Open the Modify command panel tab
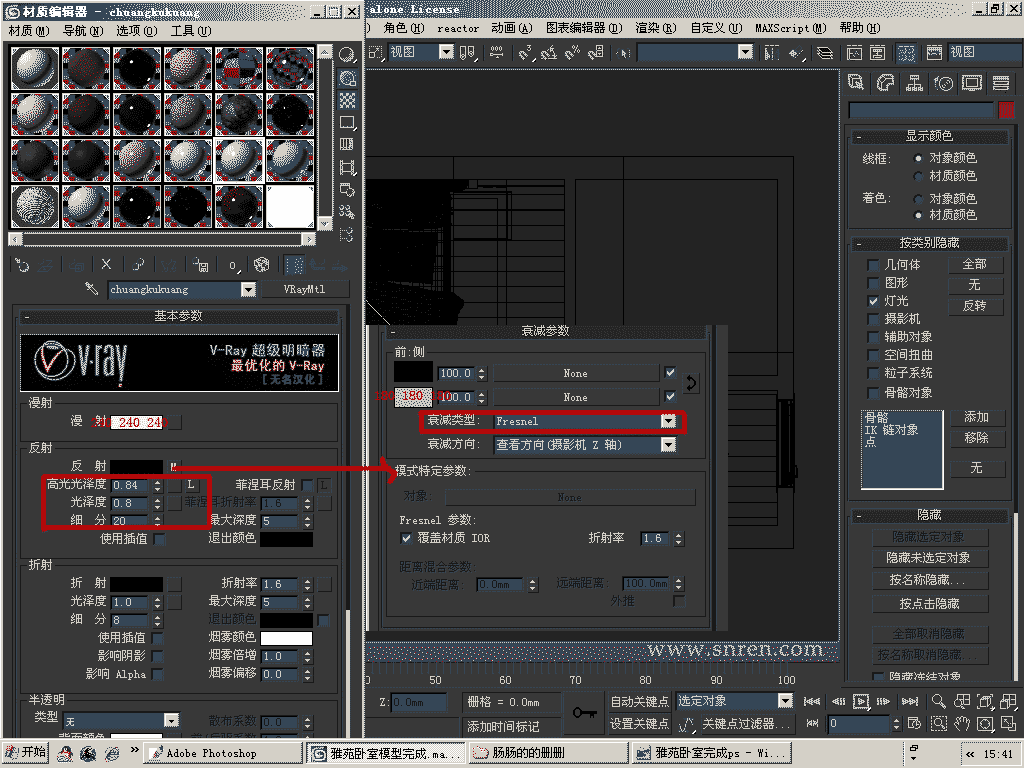Screen dimensions: 1024x768 [x=885, y=83]
